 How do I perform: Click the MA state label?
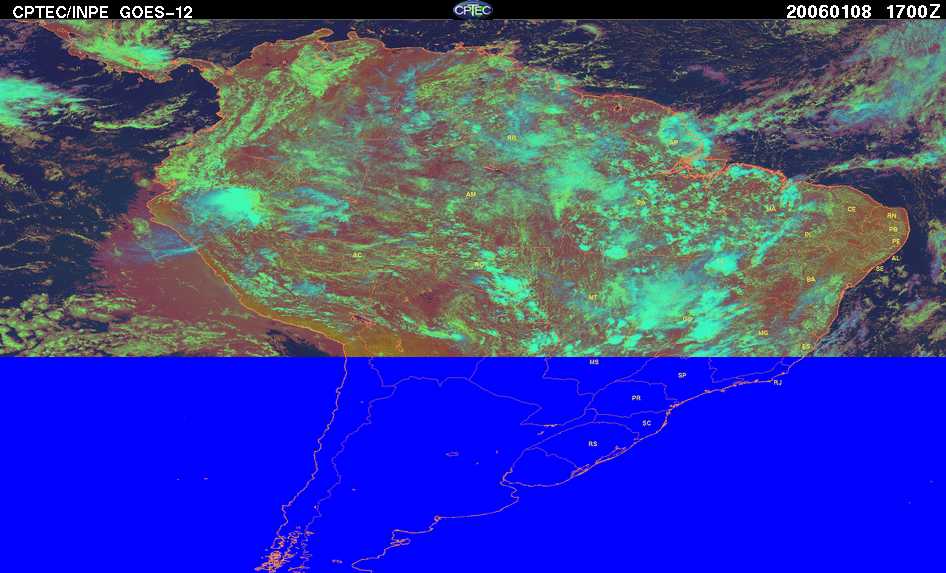(771, 209)
